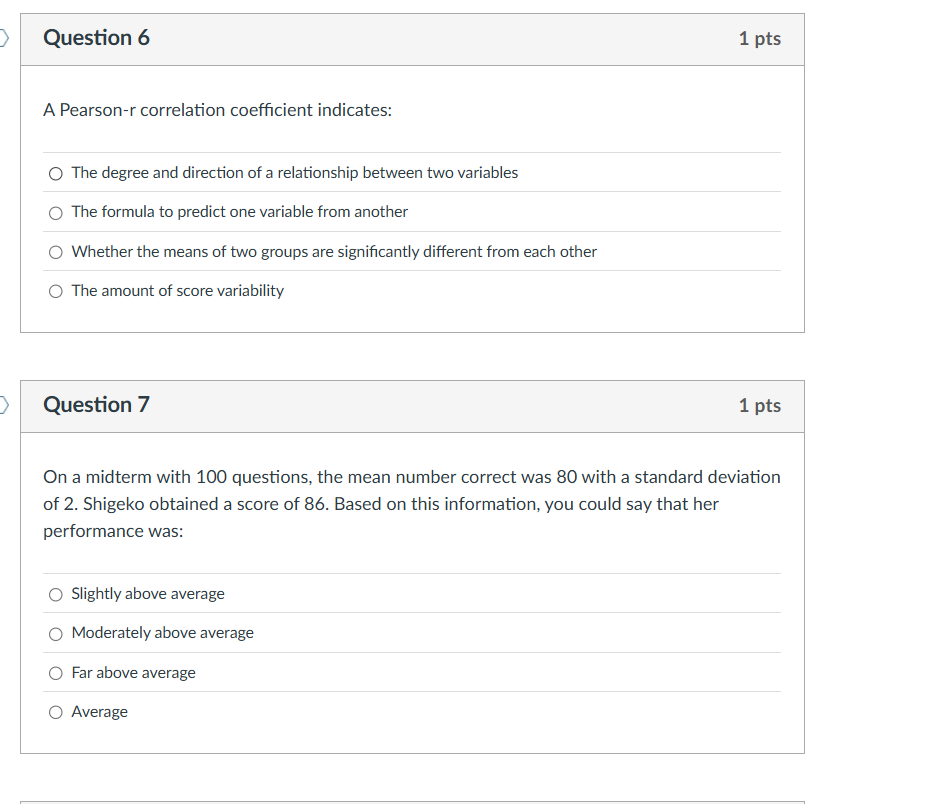Viewport: 935px width, 804px height.
Task: Select "Slightly above average" for Question 7
Action: tap(56, 594)
